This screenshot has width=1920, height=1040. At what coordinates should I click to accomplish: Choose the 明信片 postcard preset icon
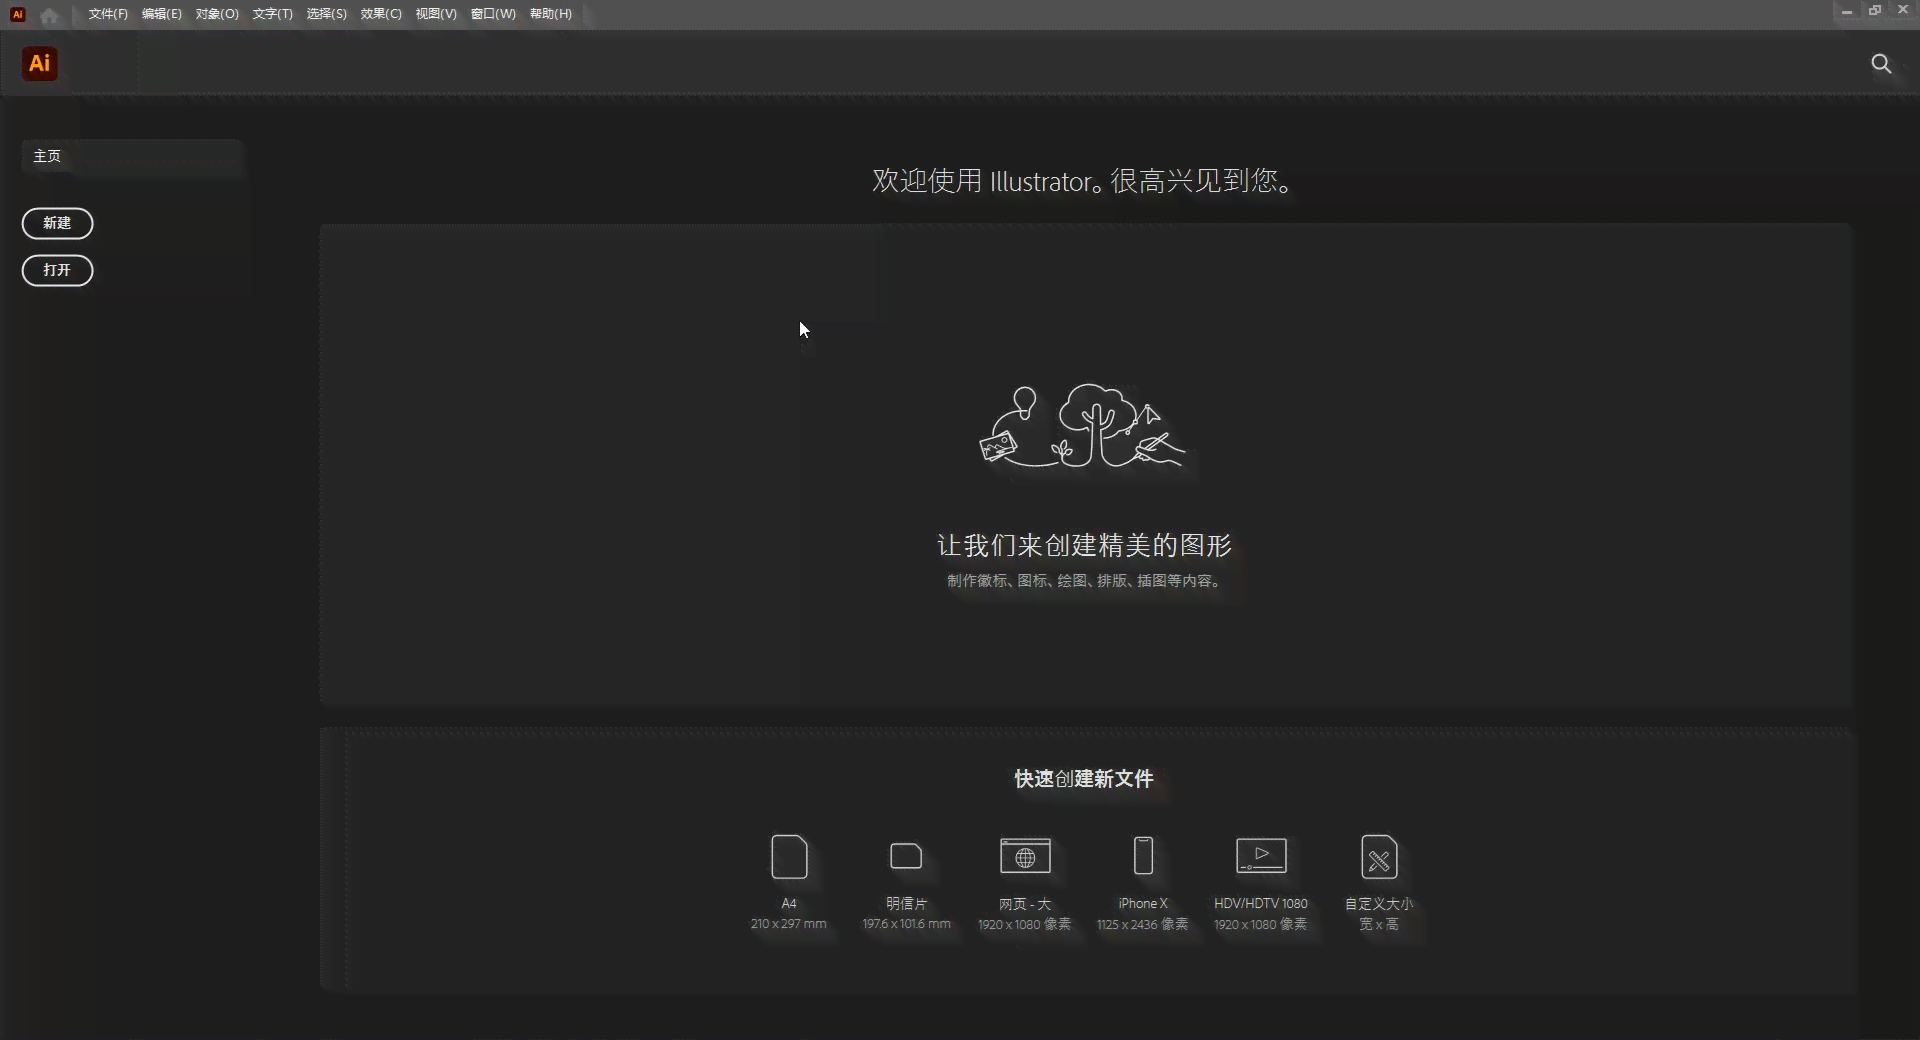tap(906, 857)
